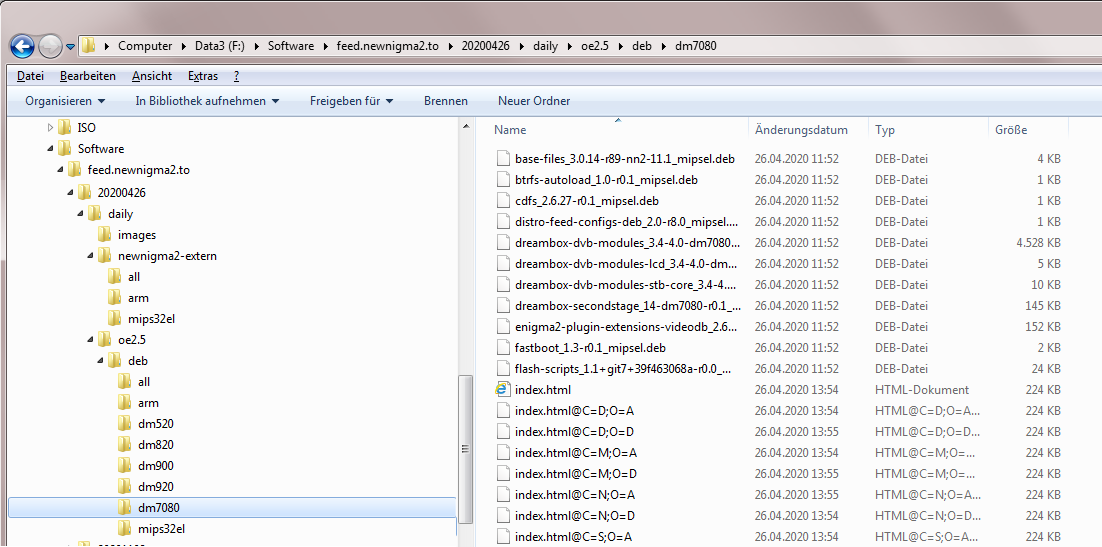Sort files by Änderungsdatum column header

click(x=801, y=130)
